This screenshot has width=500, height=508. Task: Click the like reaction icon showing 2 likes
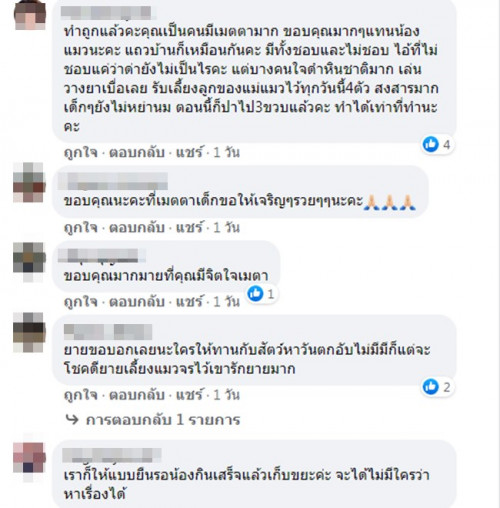[430, 387]
